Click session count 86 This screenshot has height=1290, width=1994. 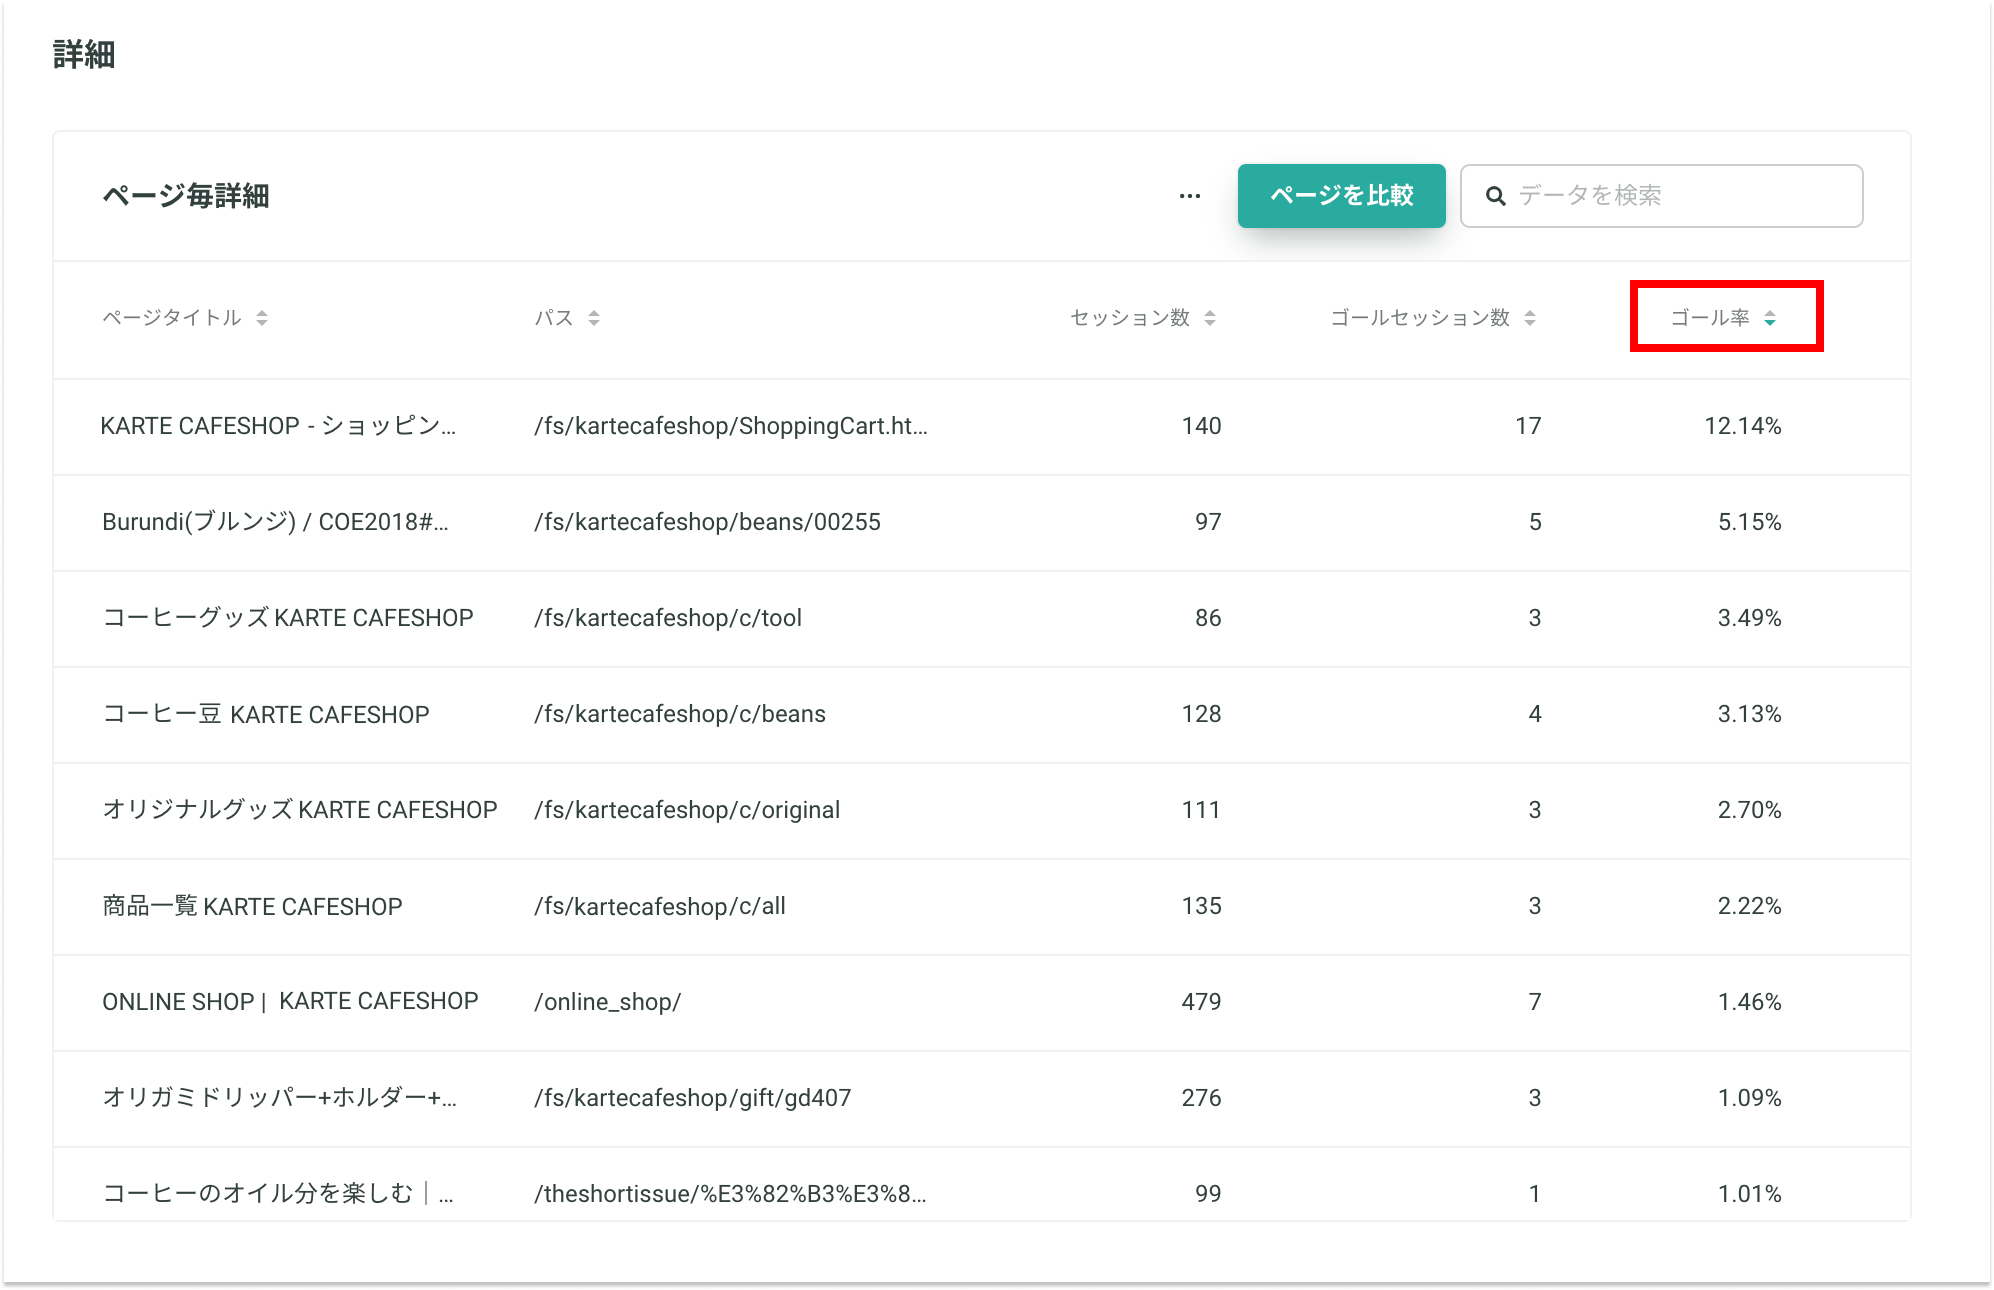pyautogui.click(x=1208, y=618)
